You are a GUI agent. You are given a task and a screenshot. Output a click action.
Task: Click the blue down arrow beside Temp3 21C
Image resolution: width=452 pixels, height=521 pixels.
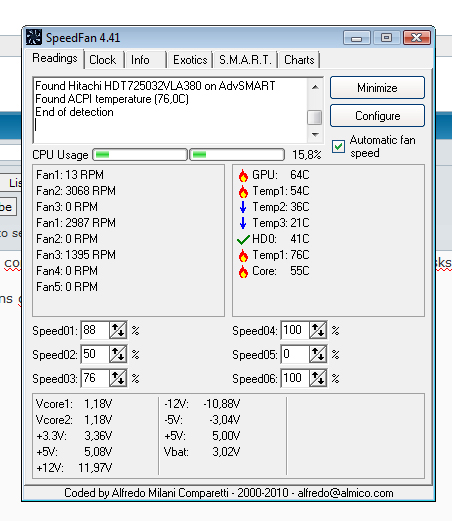click(243, 223)
